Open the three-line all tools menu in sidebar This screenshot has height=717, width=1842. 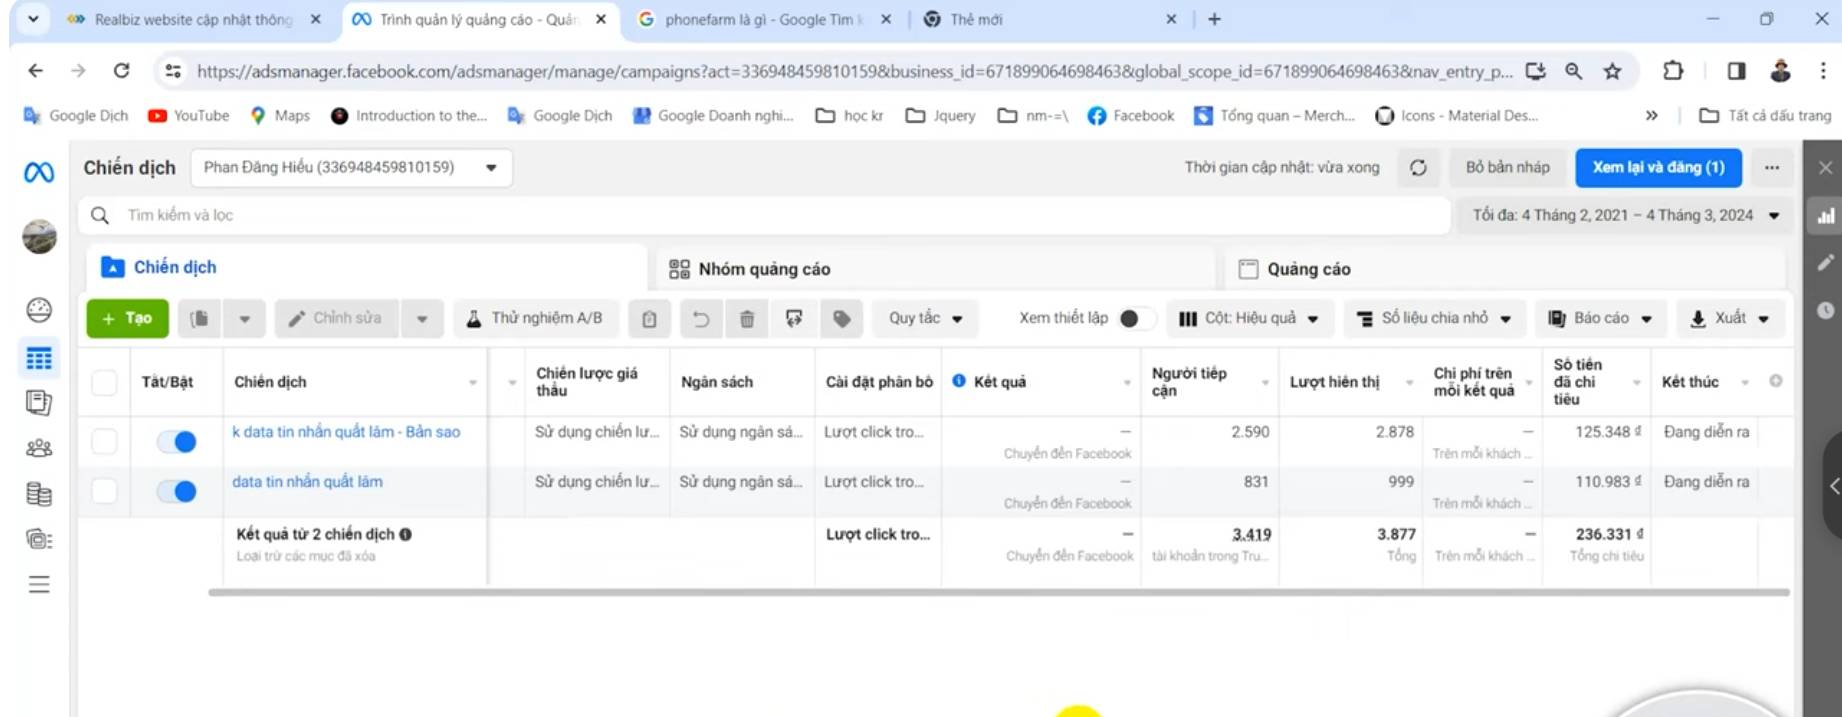click(x=39, y=585)
